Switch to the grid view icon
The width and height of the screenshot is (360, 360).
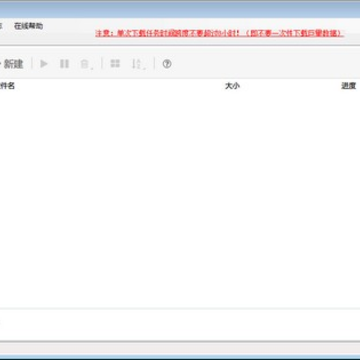[x=115, y=63]
